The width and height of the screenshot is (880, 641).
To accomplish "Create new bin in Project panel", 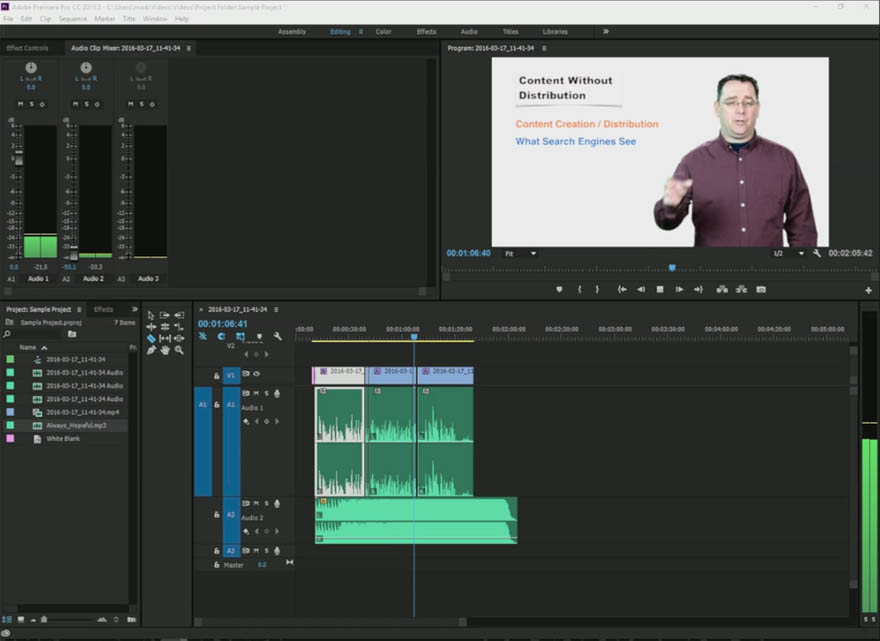I will point(72,334).
